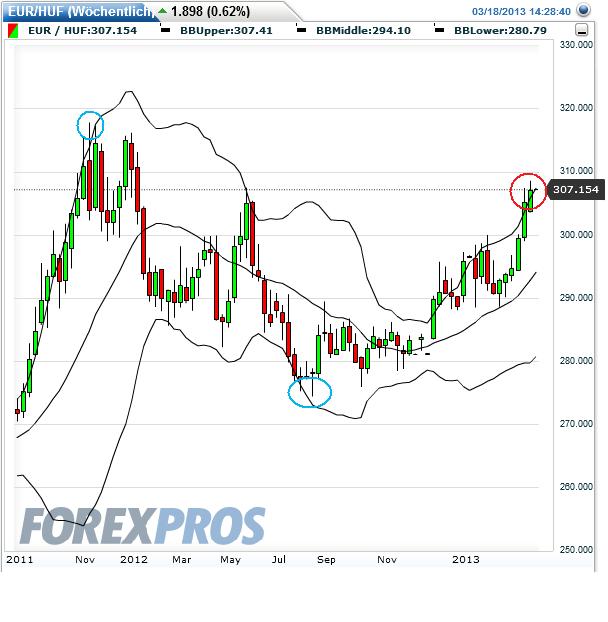Click the timestamp 03/18/2013 14:28:40

pyautogui.click(x=521, y=12)
